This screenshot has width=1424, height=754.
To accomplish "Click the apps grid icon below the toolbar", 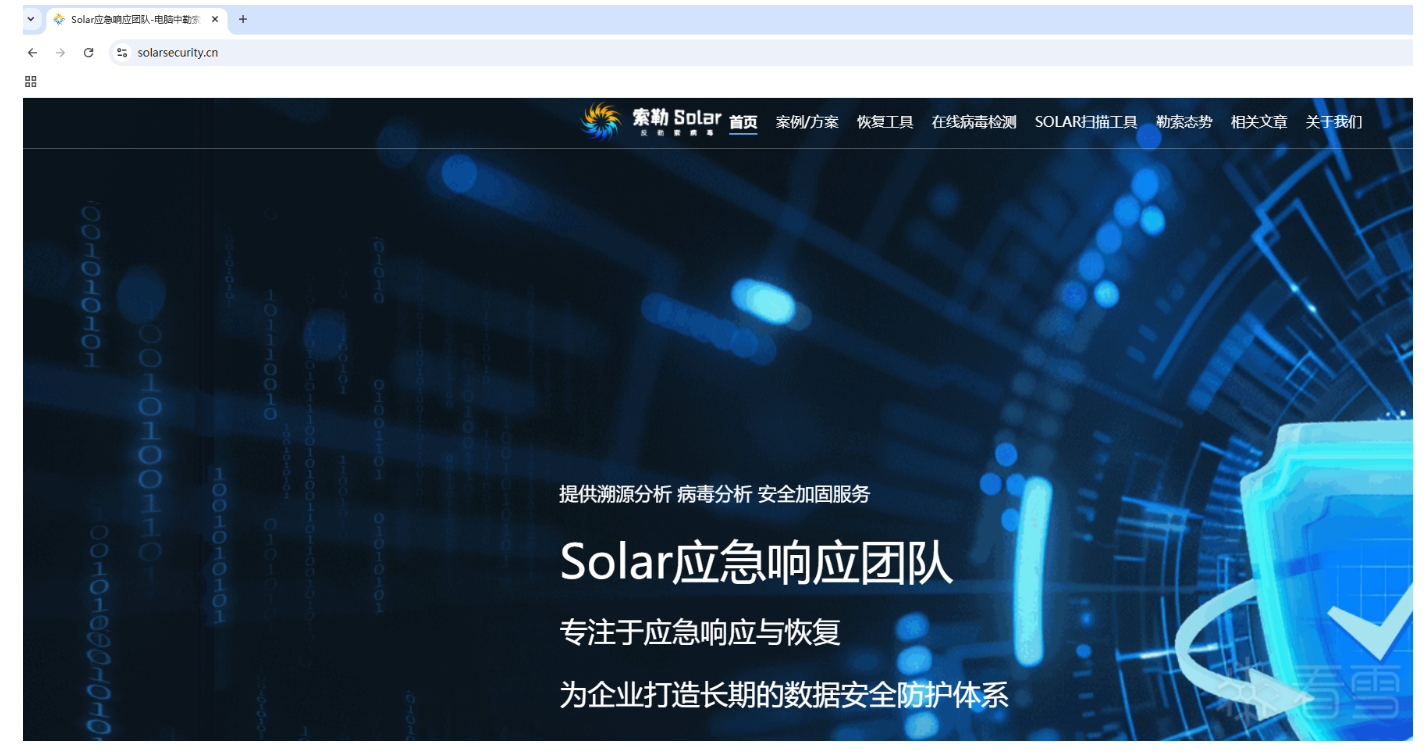I will point(29,81).
